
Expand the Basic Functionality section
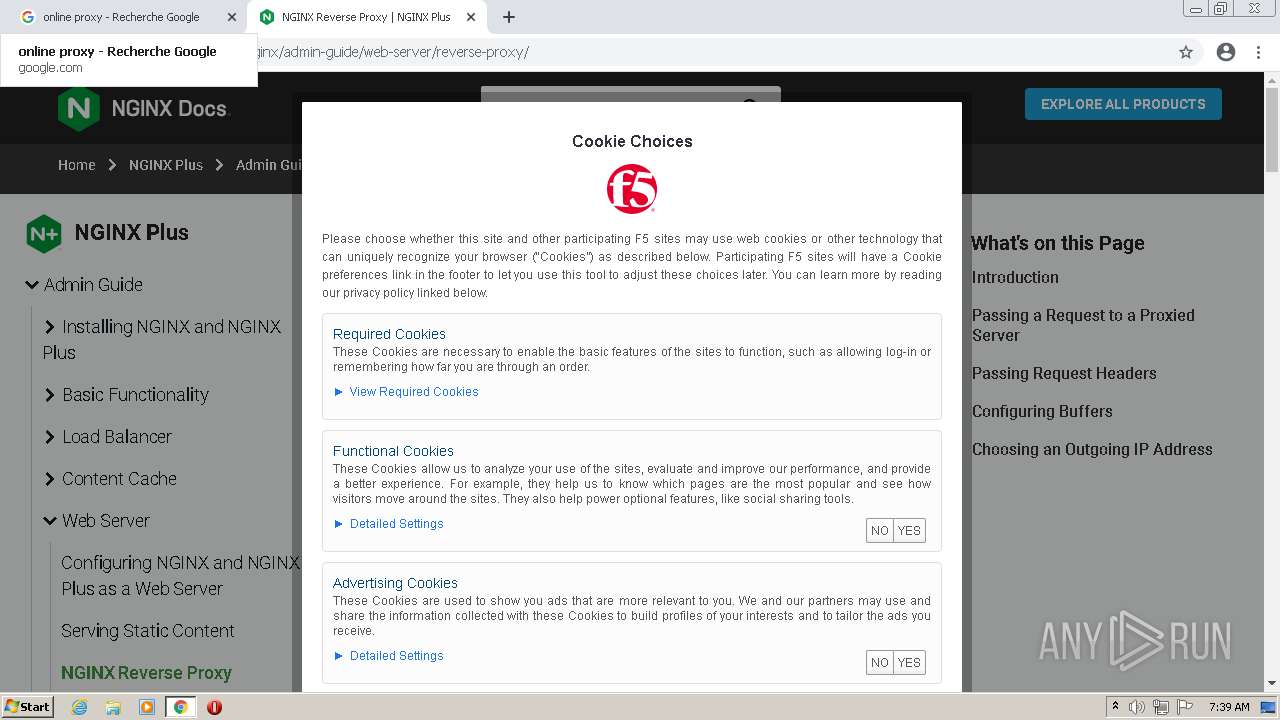pos(50,395)
